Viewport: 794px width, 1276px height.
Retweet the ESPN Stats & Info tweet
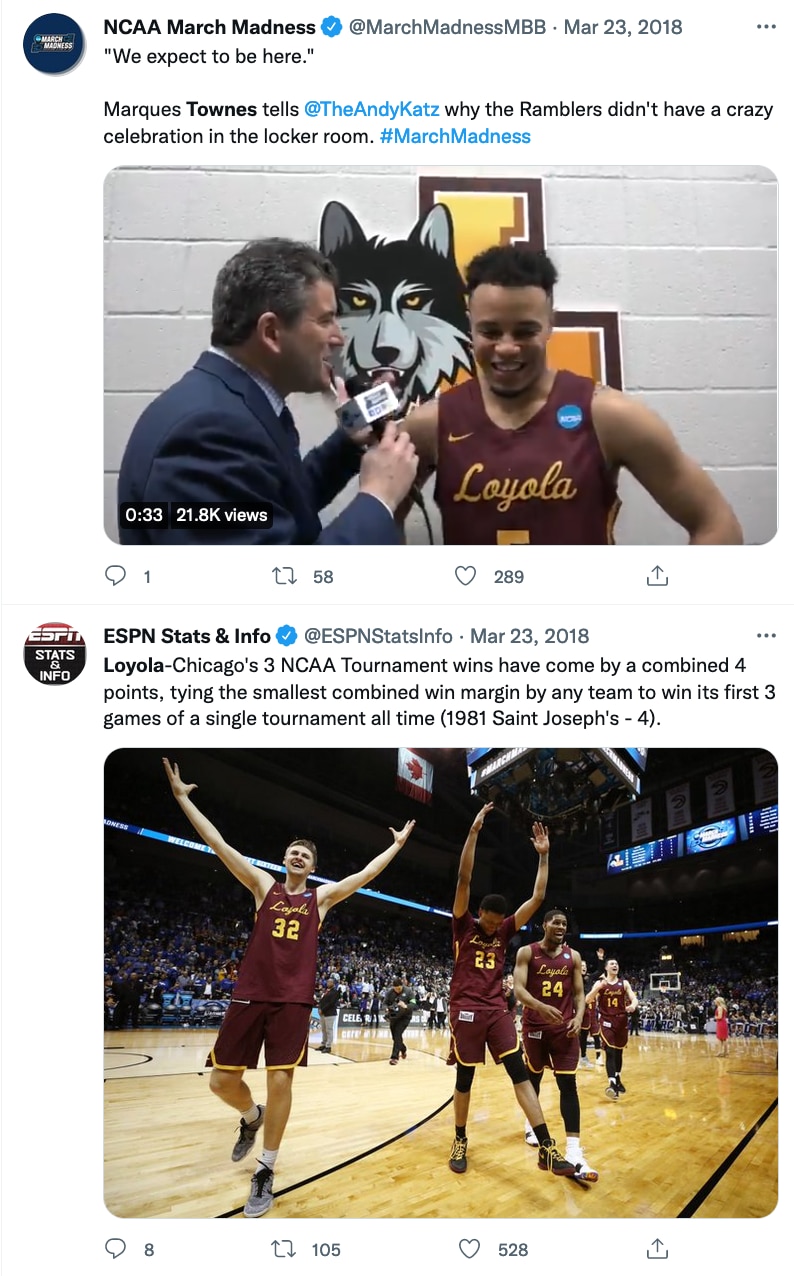click(x=285, y=1249)
